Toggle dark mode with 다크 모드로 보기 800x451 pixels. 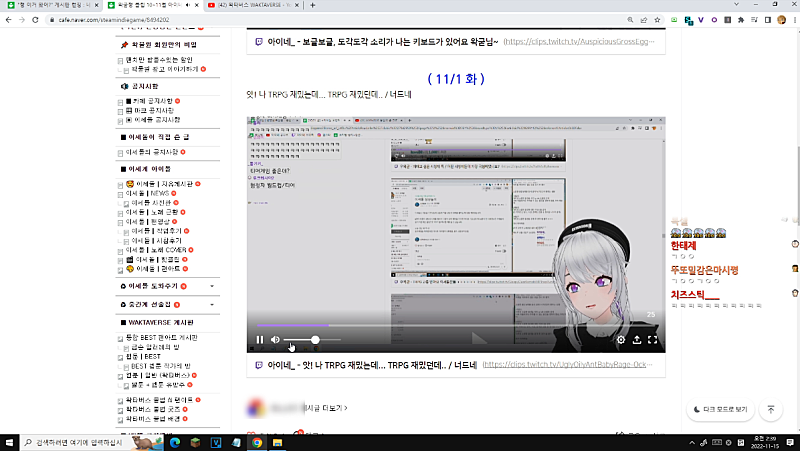click(x=720, y=409)
